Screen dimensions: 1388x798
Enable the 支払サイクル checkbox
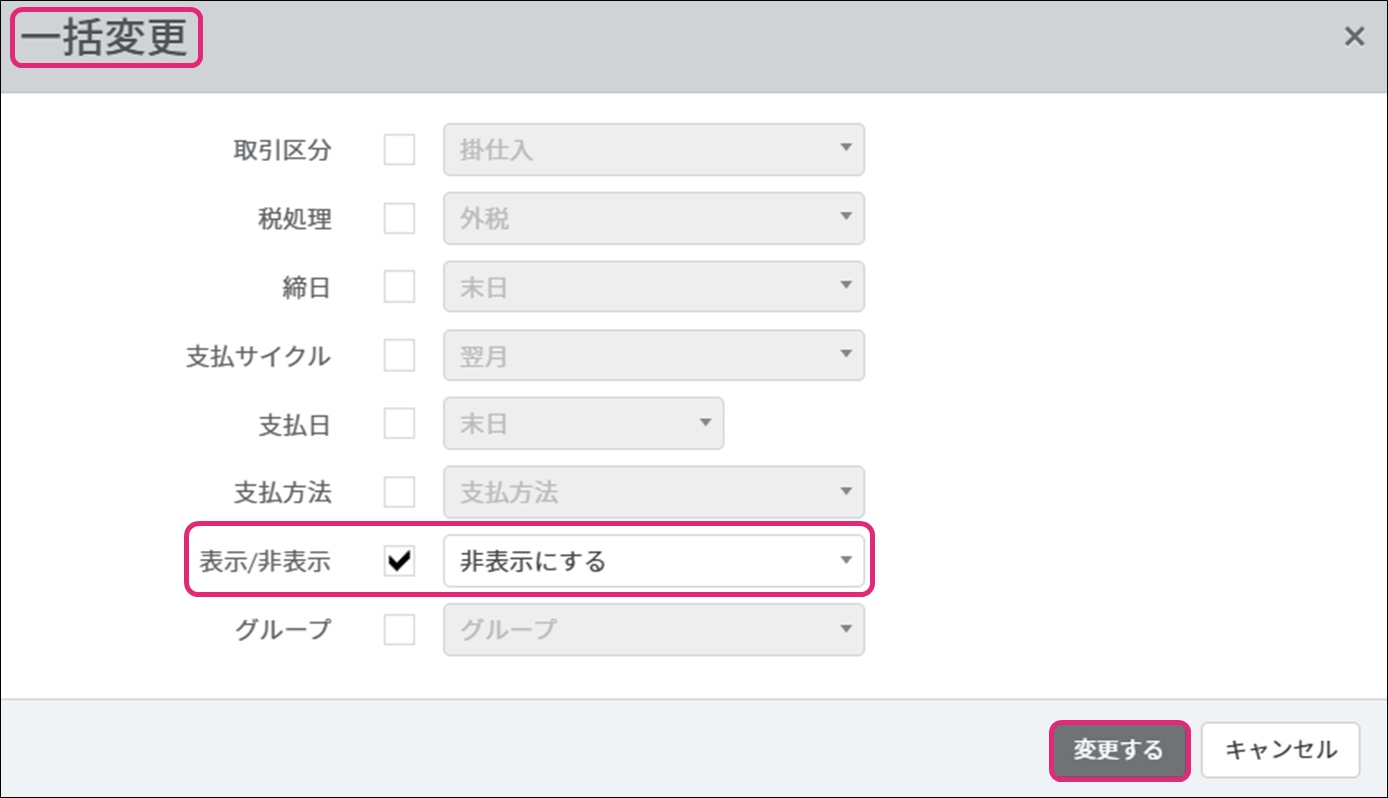(x=399, y=356)
